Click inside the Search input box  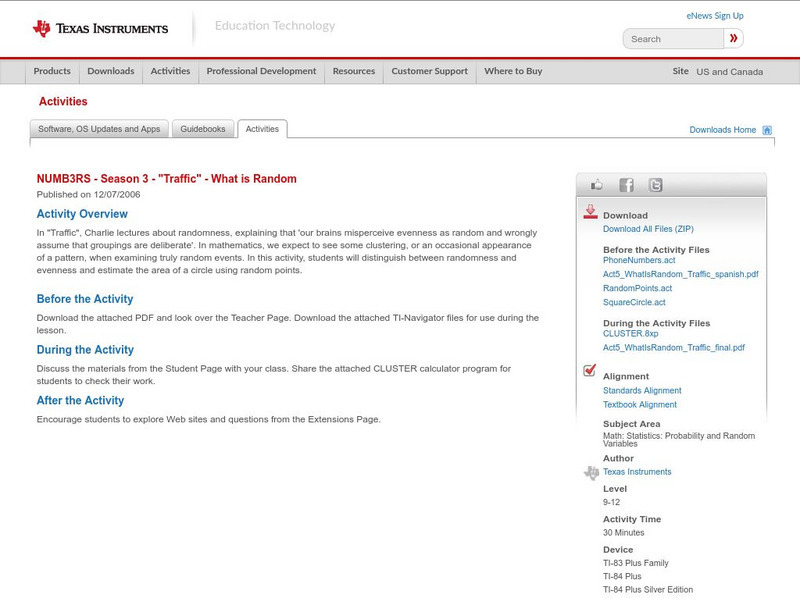[668, 38]
